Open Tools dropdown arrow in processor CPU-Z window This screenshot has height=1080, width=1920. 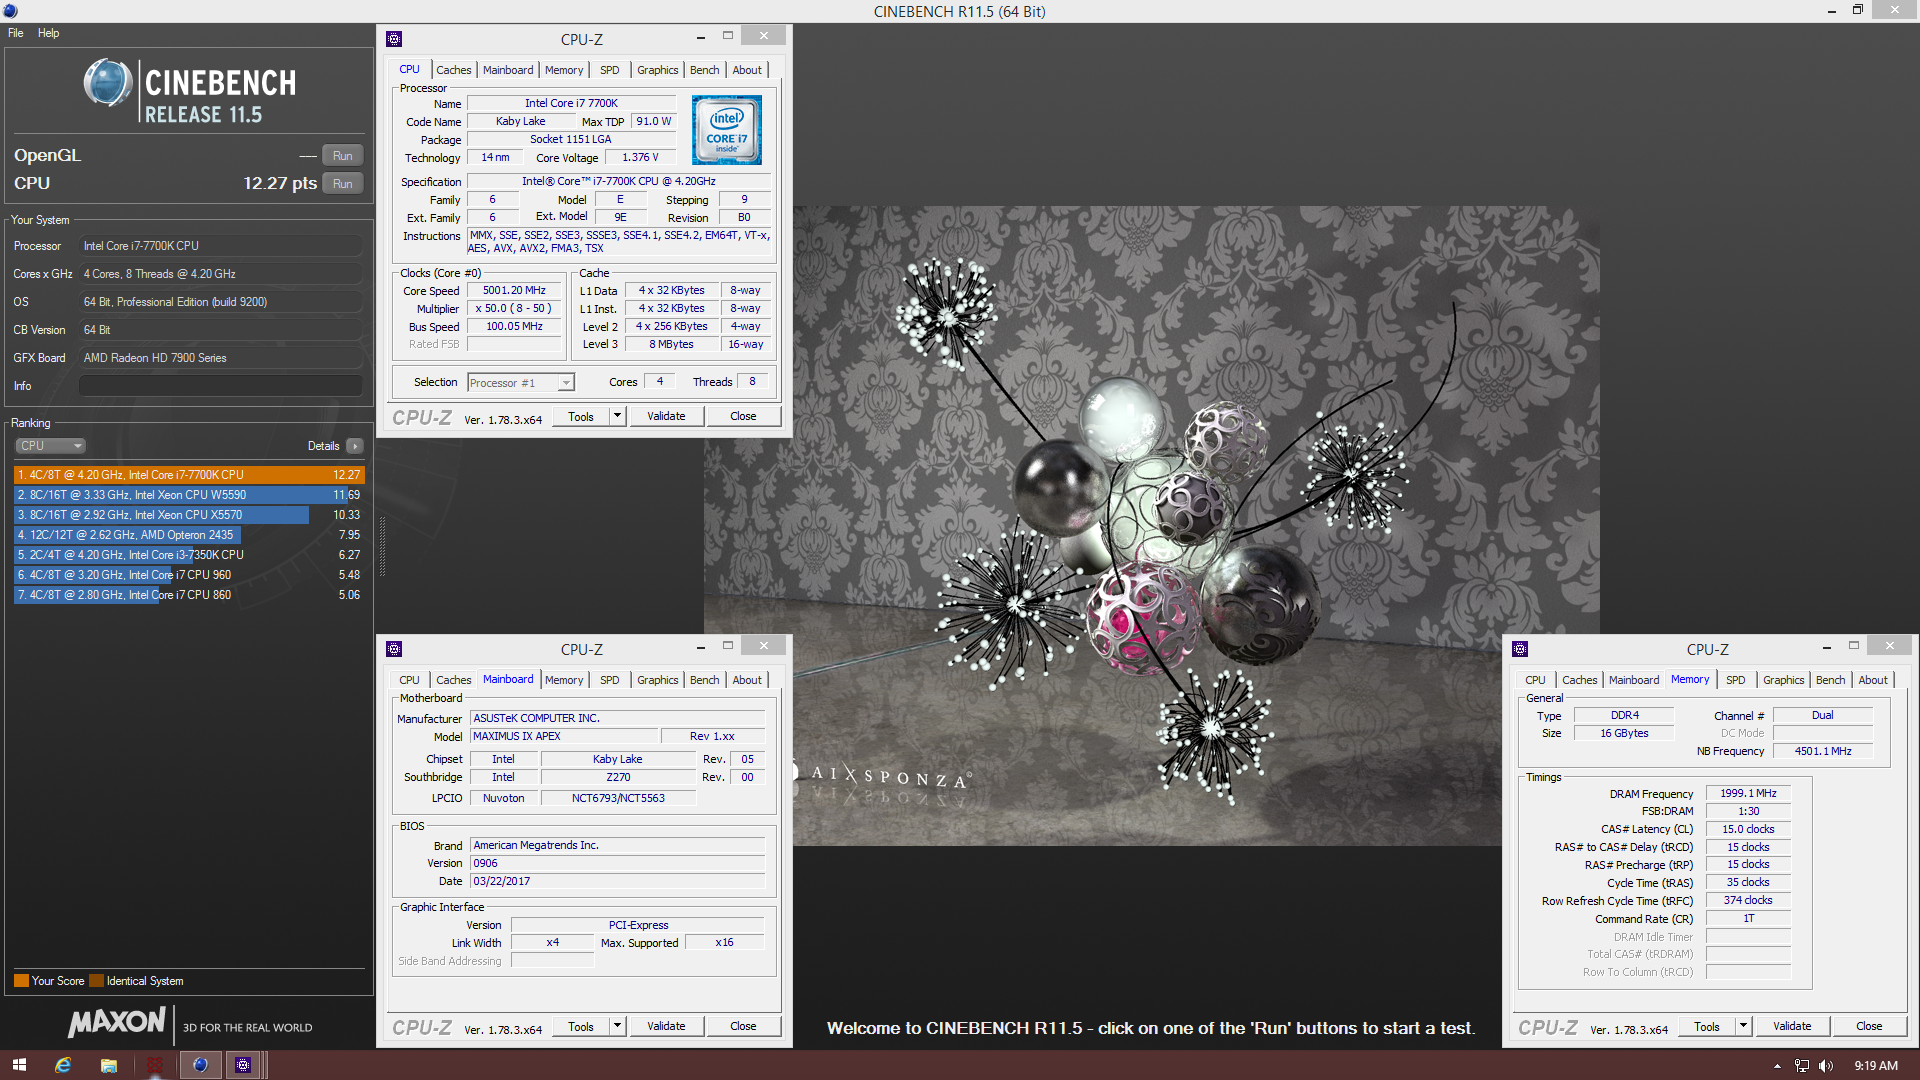tap(617, 416)
